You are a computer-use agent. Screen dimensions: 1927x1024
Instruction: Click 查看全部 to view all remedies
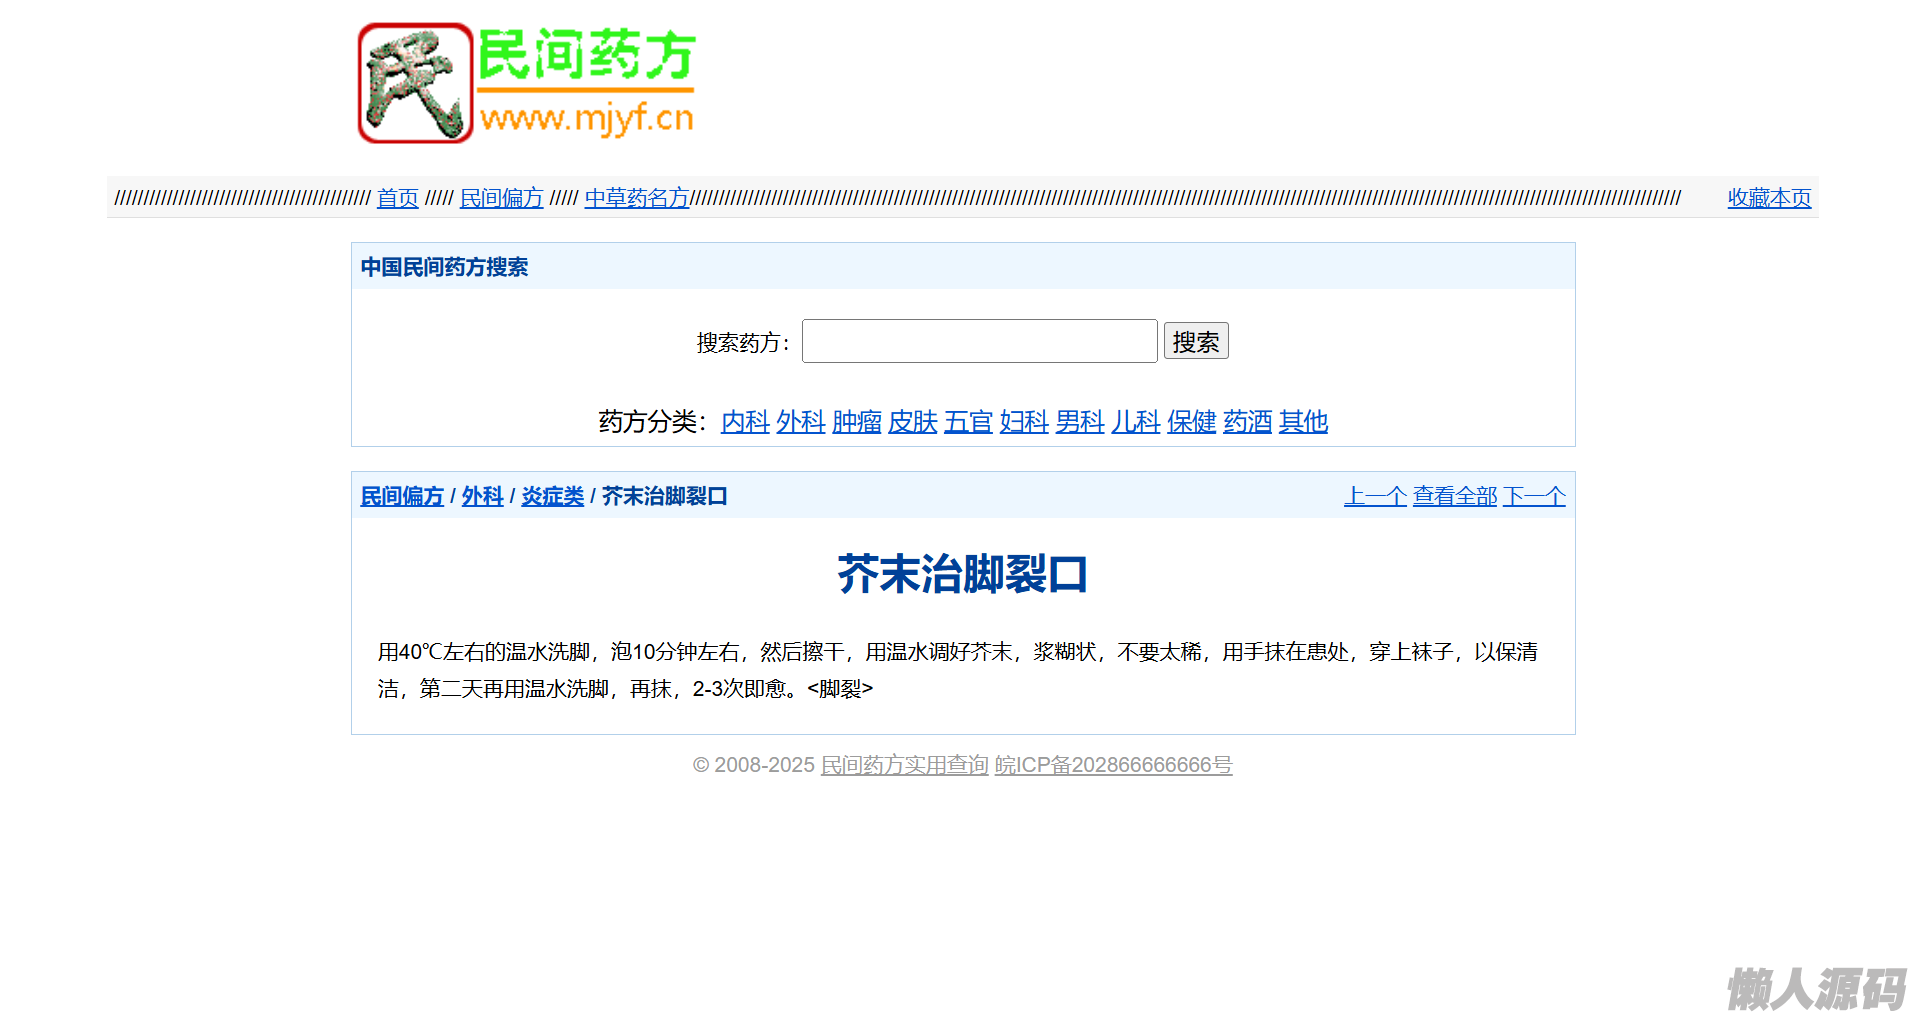[x=1454, y=496]
